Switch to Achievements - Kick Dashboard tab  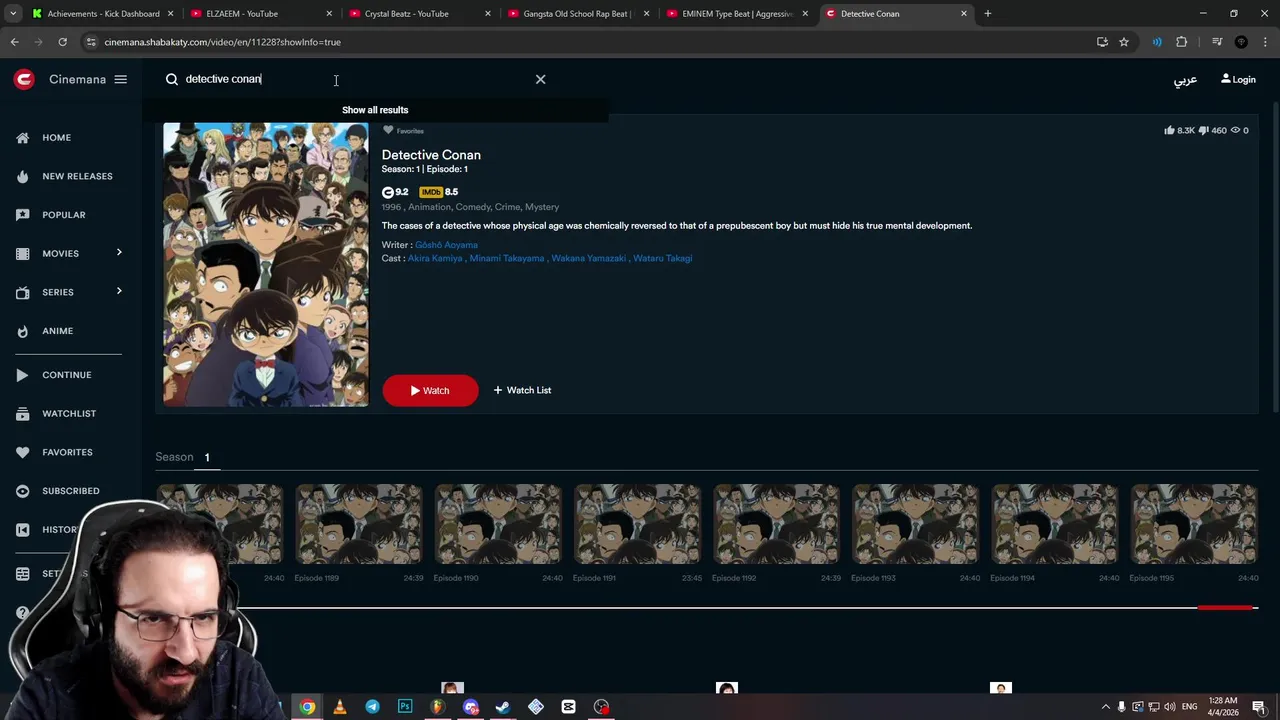click(103, 14)
